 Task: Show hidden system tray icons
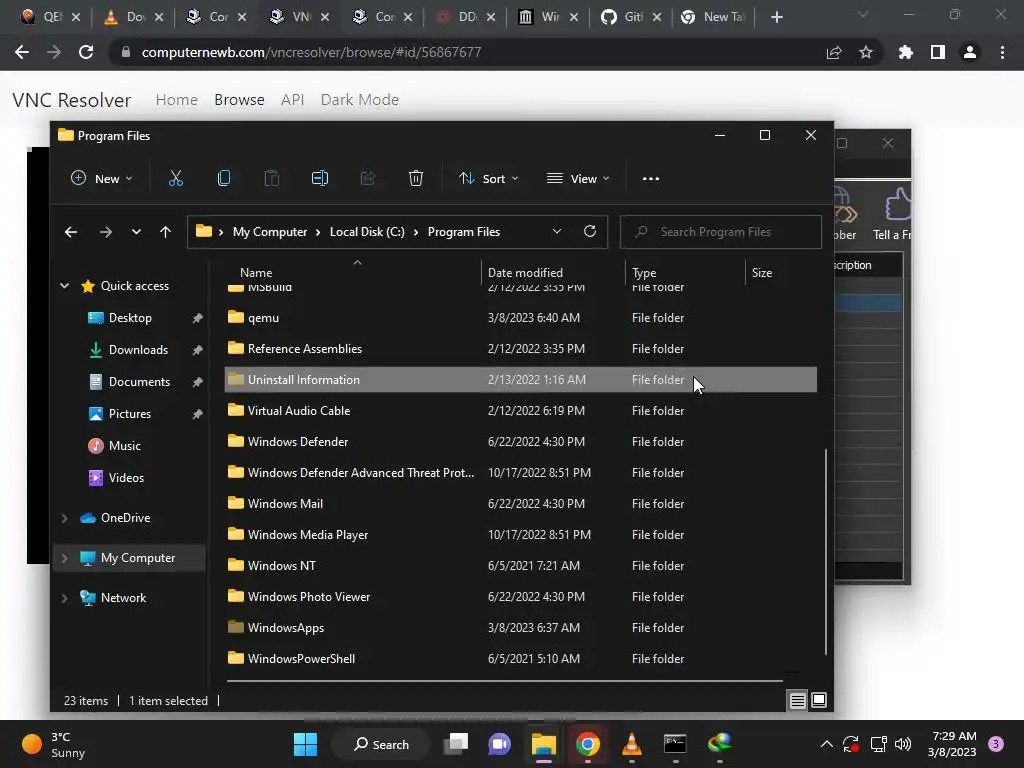coord(826,744)
